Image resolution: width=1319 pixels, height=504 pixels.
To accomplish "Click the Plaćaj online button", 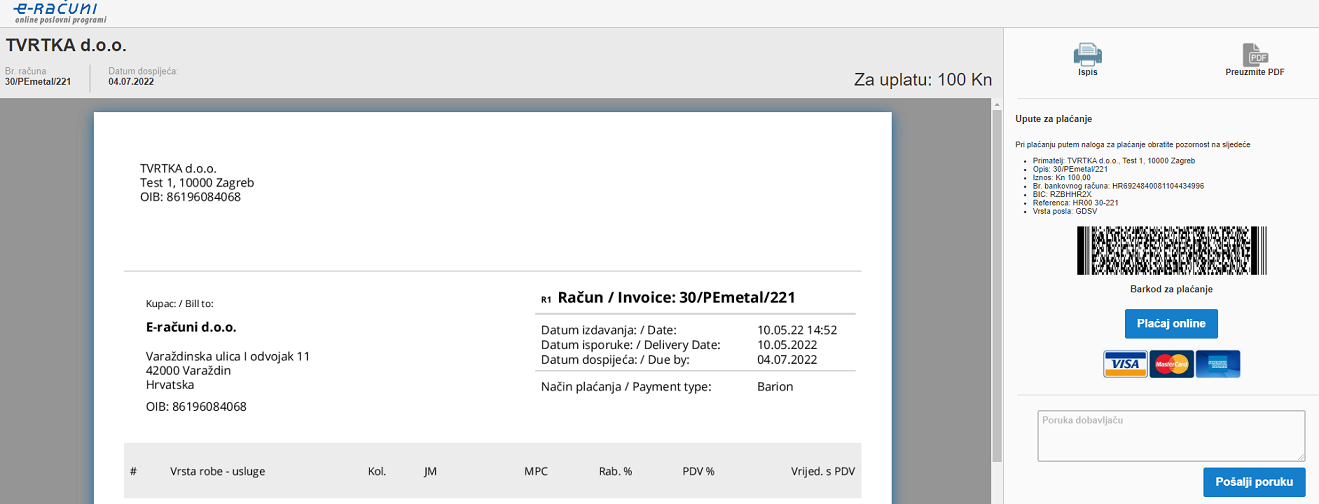I will [x=1171, y=324].
